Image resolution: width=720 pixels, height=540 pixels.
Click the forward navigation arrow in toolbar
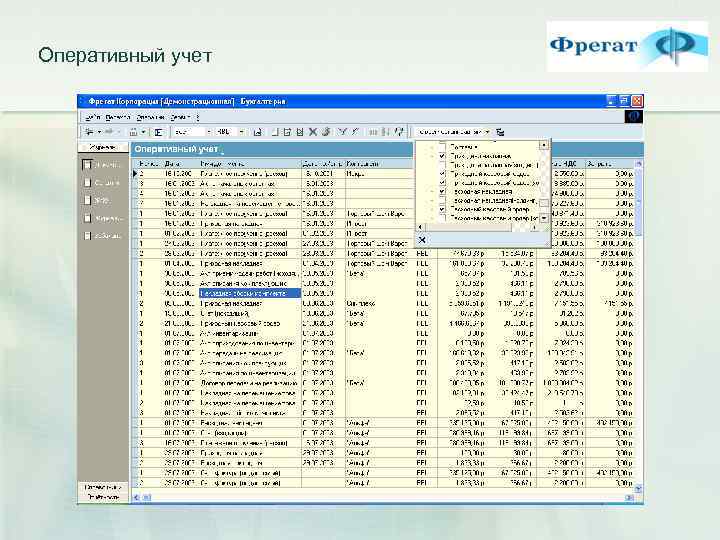[x=109, y=132]
